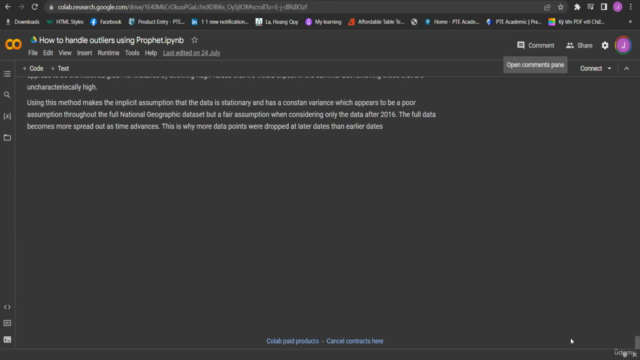Click the Comment button
Screen dimensions: 640x360
[536, 45]
